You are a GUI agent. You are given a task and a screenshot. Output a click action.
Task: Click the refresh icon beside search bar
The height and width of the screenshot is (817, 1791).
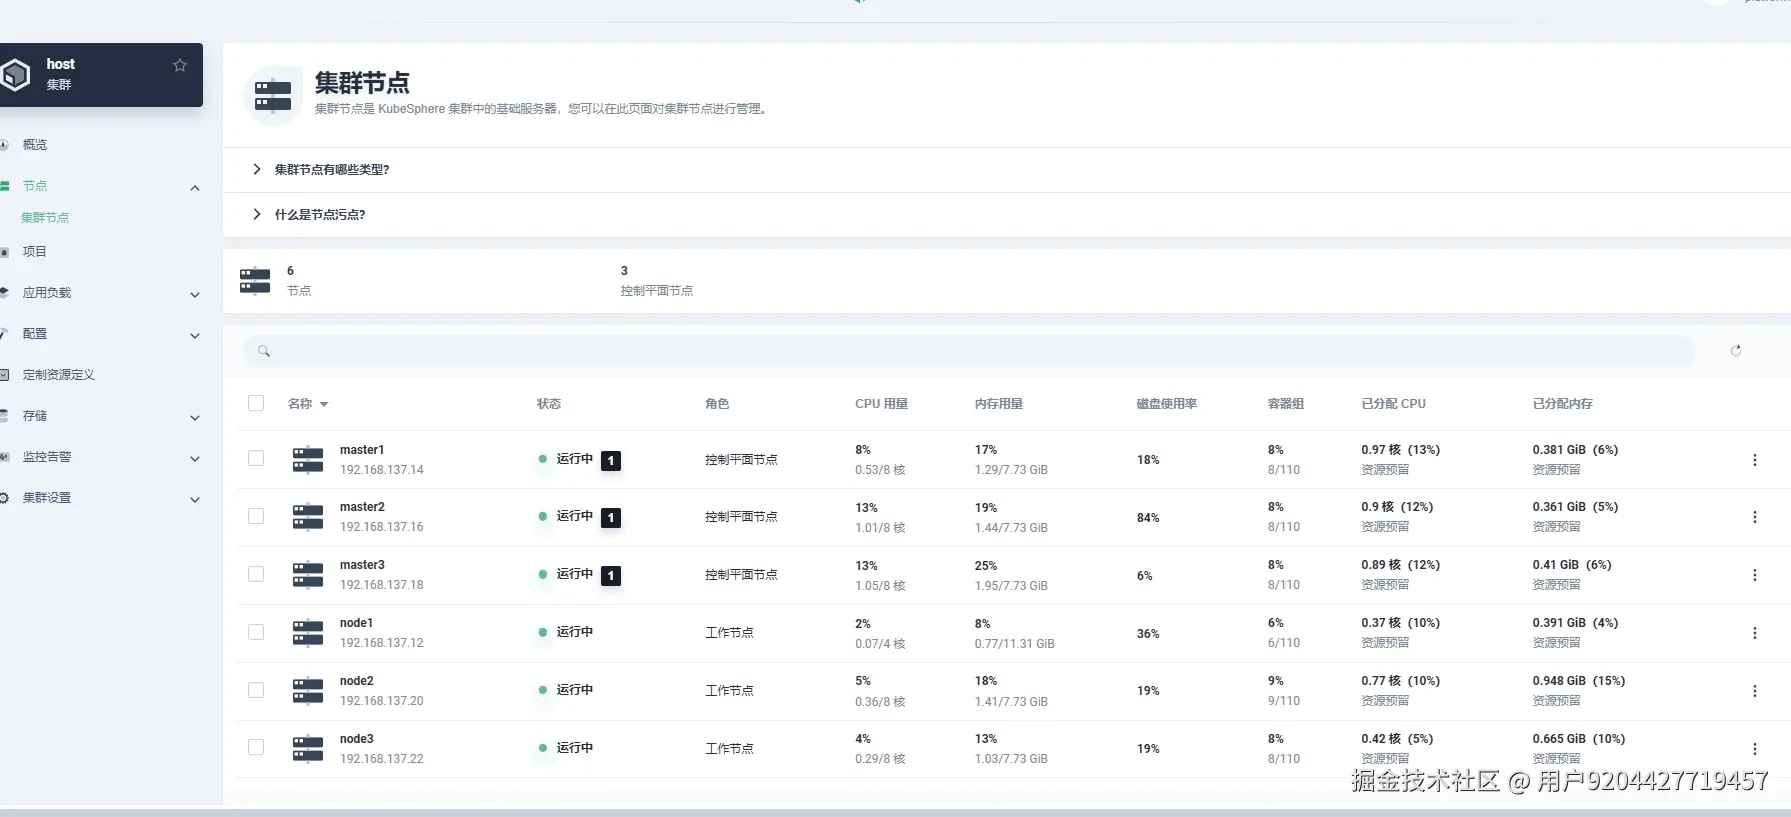[1736, 350]
